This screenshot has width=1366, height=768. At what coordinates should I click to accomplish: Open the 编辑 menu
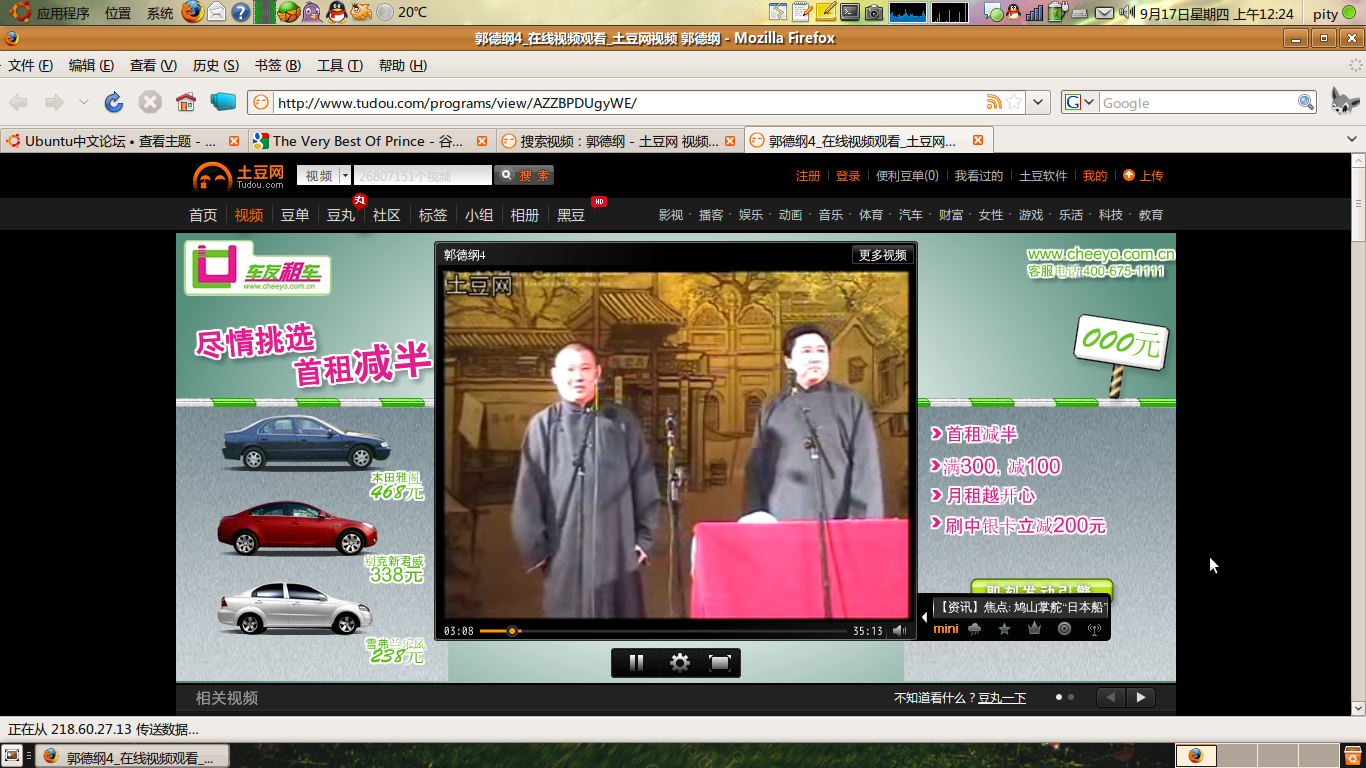(x=91, y=65)
